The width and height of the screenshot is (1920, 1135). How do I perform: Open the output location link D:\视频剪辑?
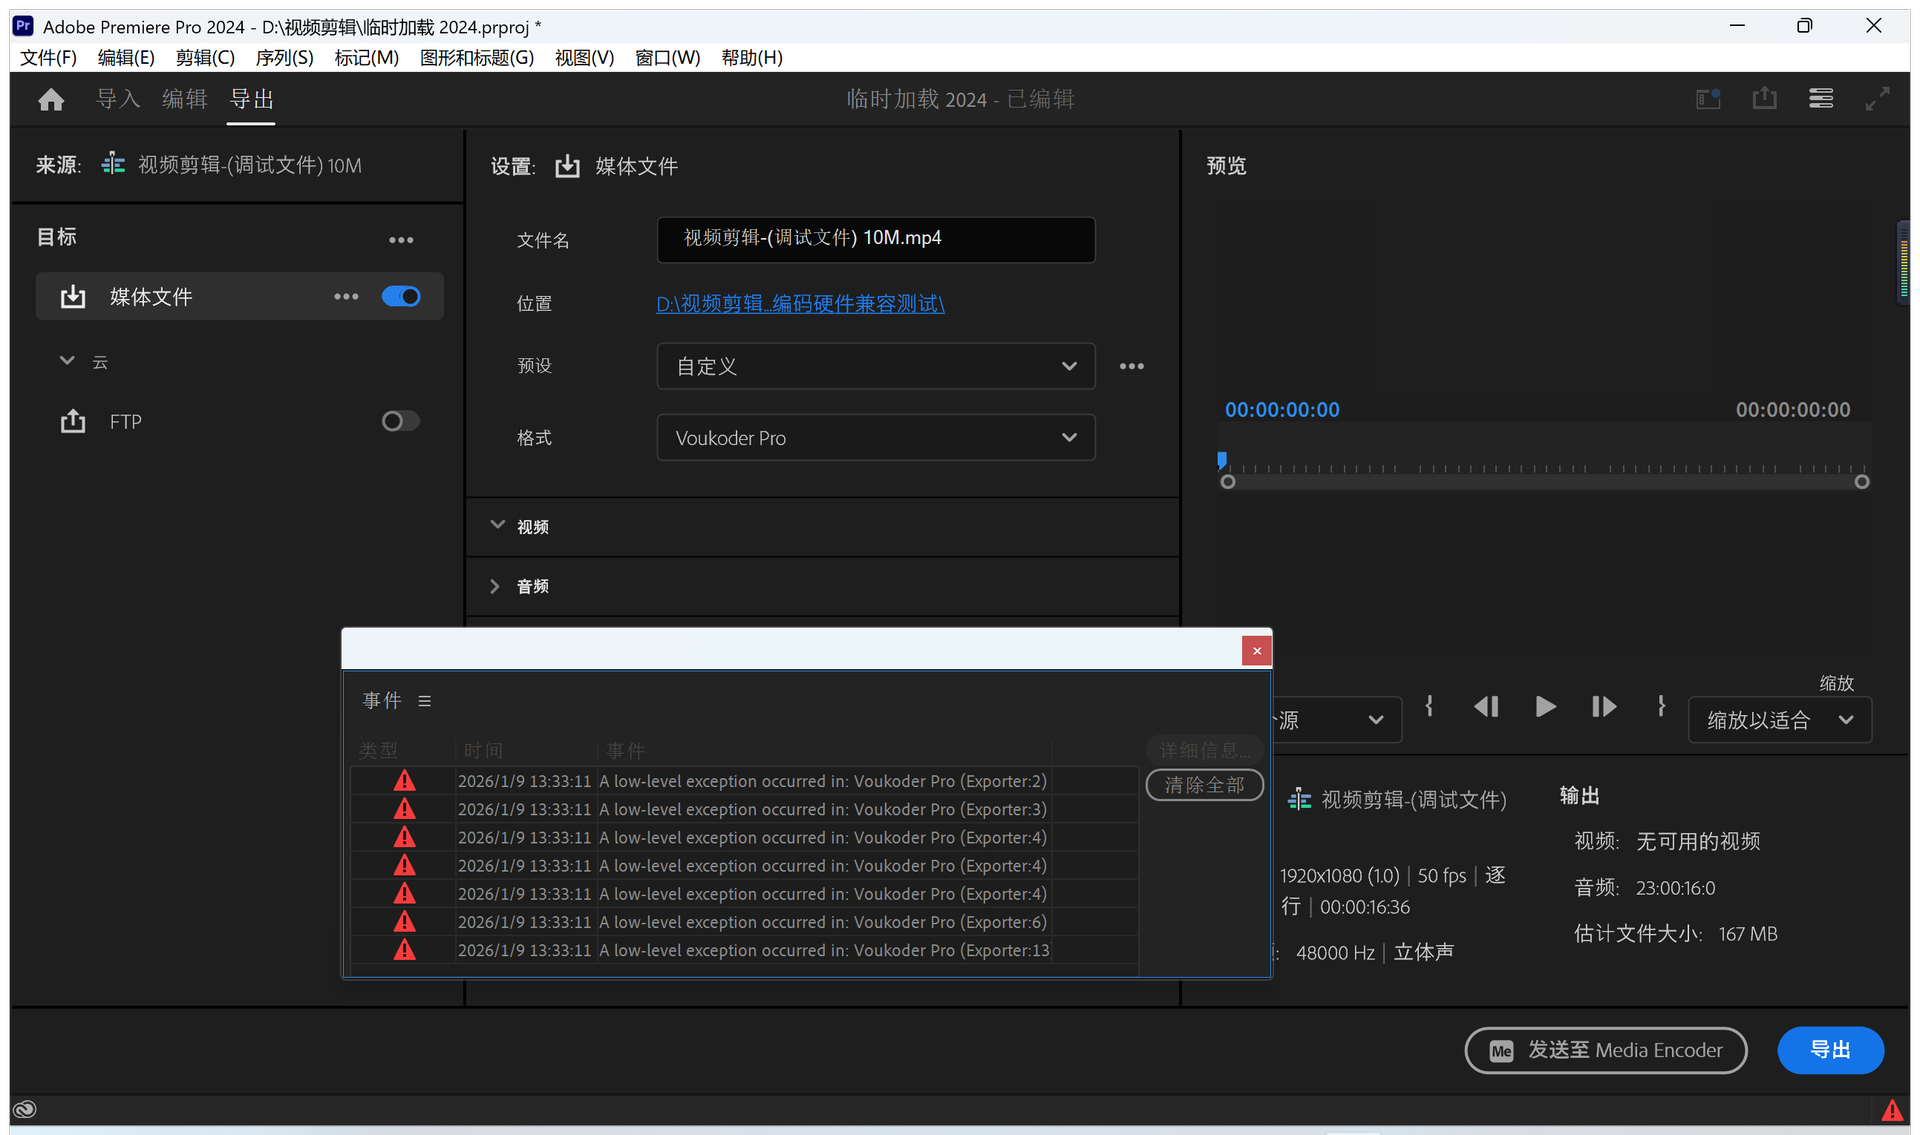coord(800,304)
